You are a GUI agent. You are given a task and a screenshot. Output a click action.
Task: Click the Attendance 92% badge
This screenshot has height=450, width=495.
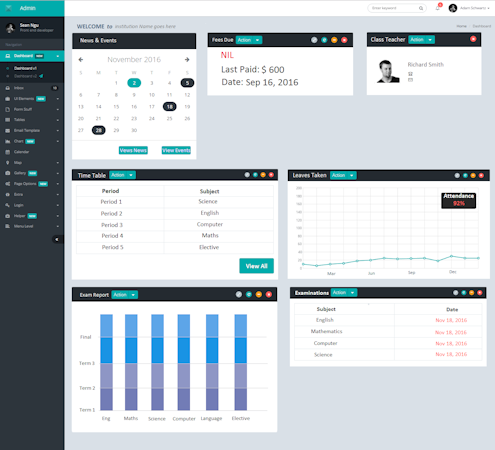(459, 200)
